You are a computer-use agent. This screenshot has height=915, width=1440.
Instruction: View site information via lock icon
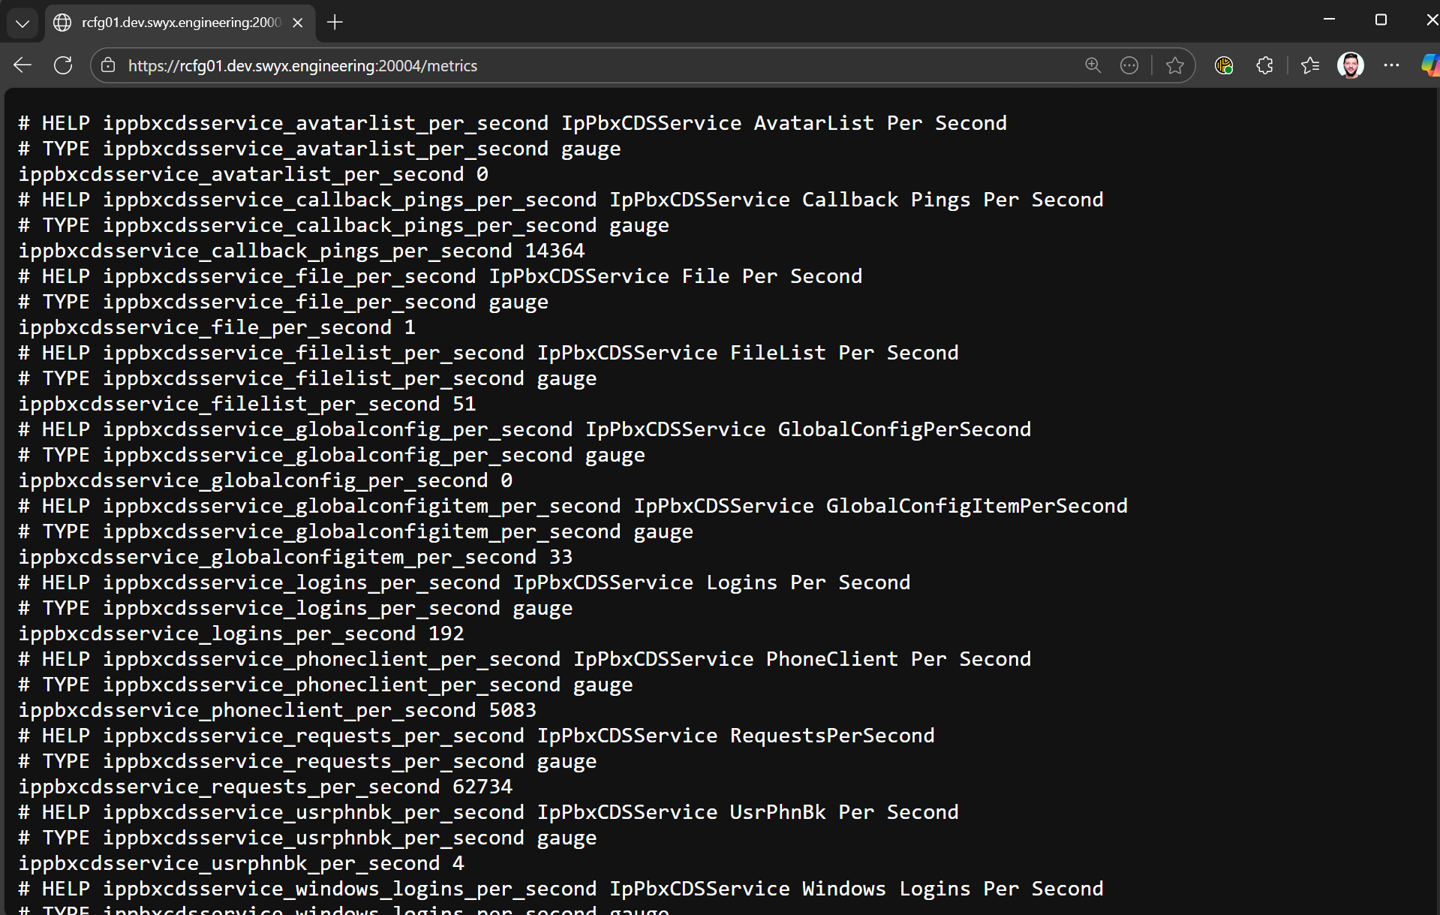(x=108, y=66)
